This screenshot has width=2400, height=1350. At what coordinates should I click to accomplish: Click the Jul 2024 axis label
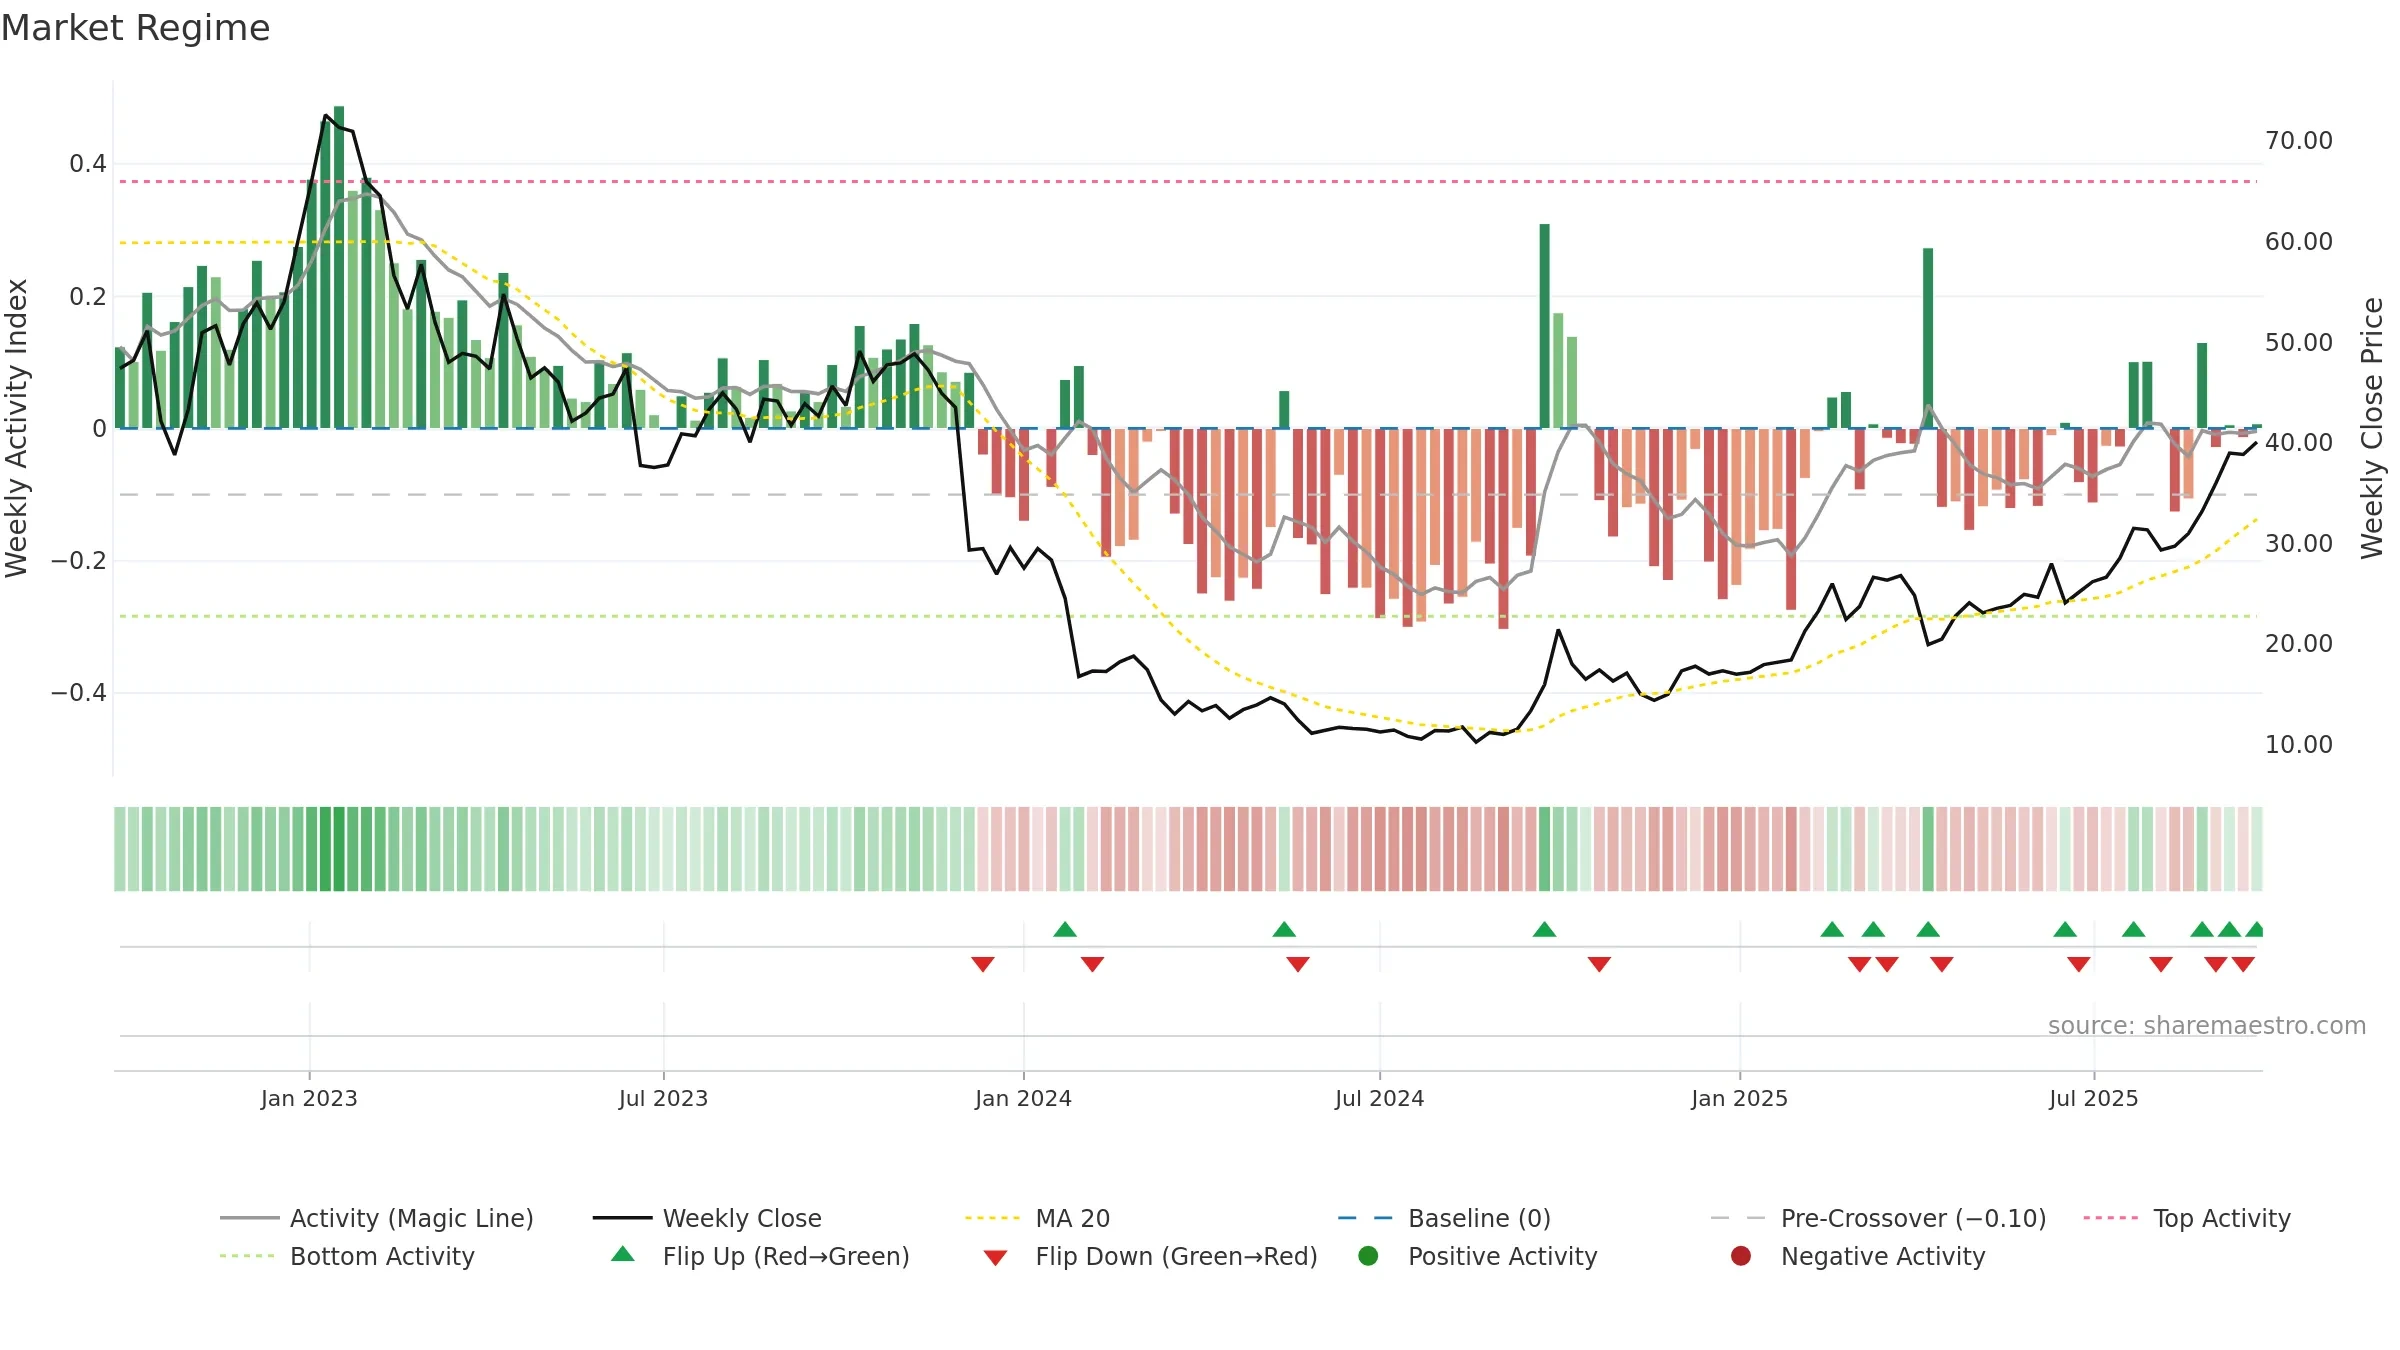(1379, 1098)
